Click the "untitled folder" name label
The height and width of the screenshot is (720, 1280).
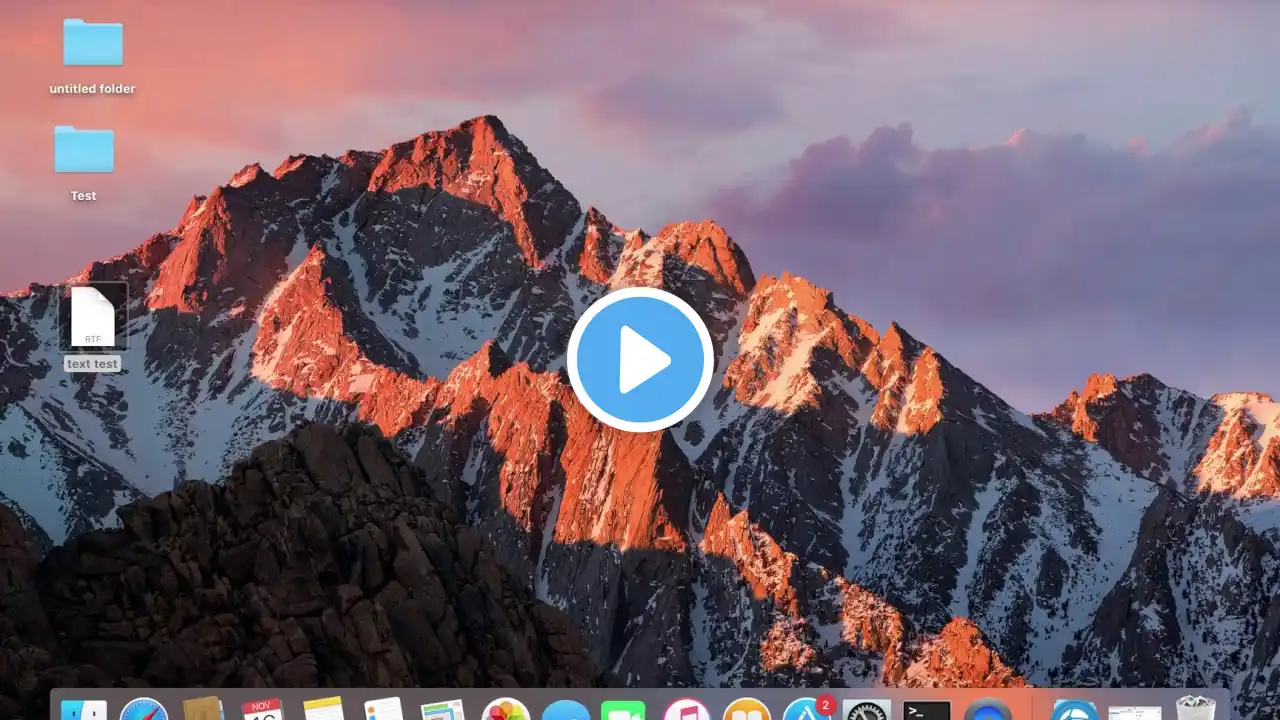pos(93,89)
